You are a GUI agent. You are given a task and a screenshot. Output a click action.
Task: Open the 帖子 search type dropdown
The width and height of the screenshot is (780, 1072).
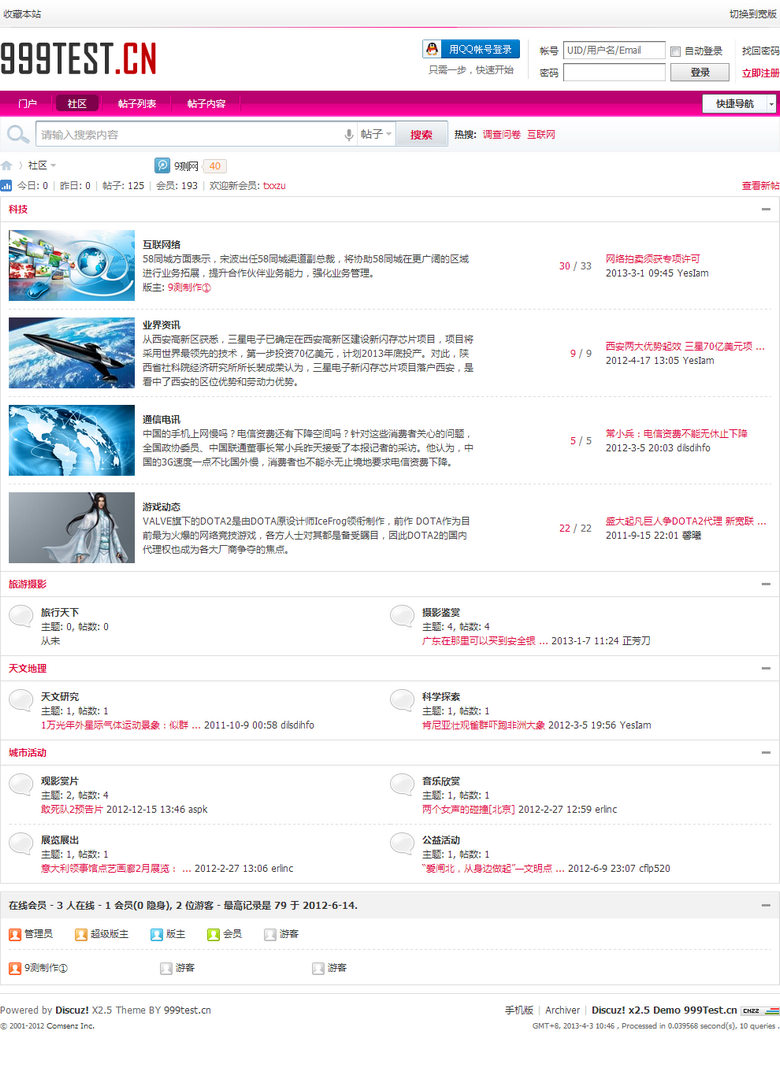pyautogui.click(x=376, y=134)
